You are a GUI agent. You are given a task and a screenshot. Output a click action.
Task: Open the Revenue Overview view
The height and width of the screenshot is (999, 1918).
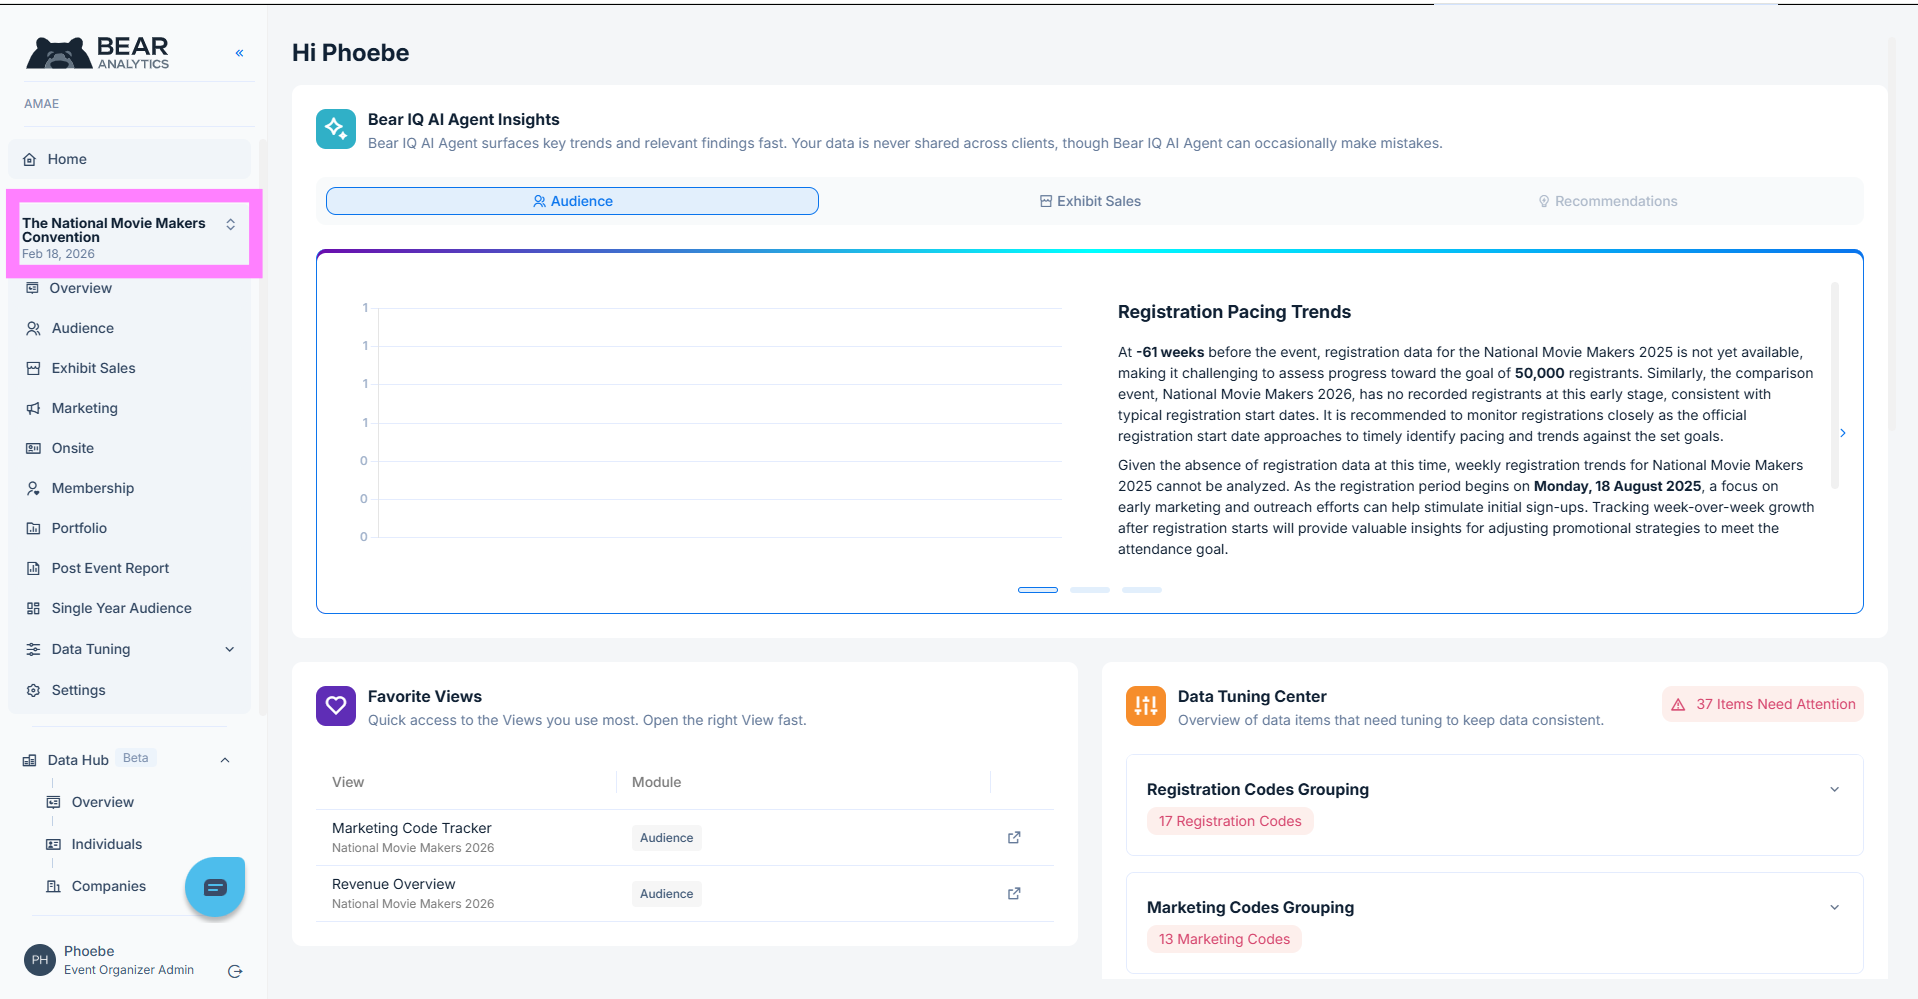394,884
